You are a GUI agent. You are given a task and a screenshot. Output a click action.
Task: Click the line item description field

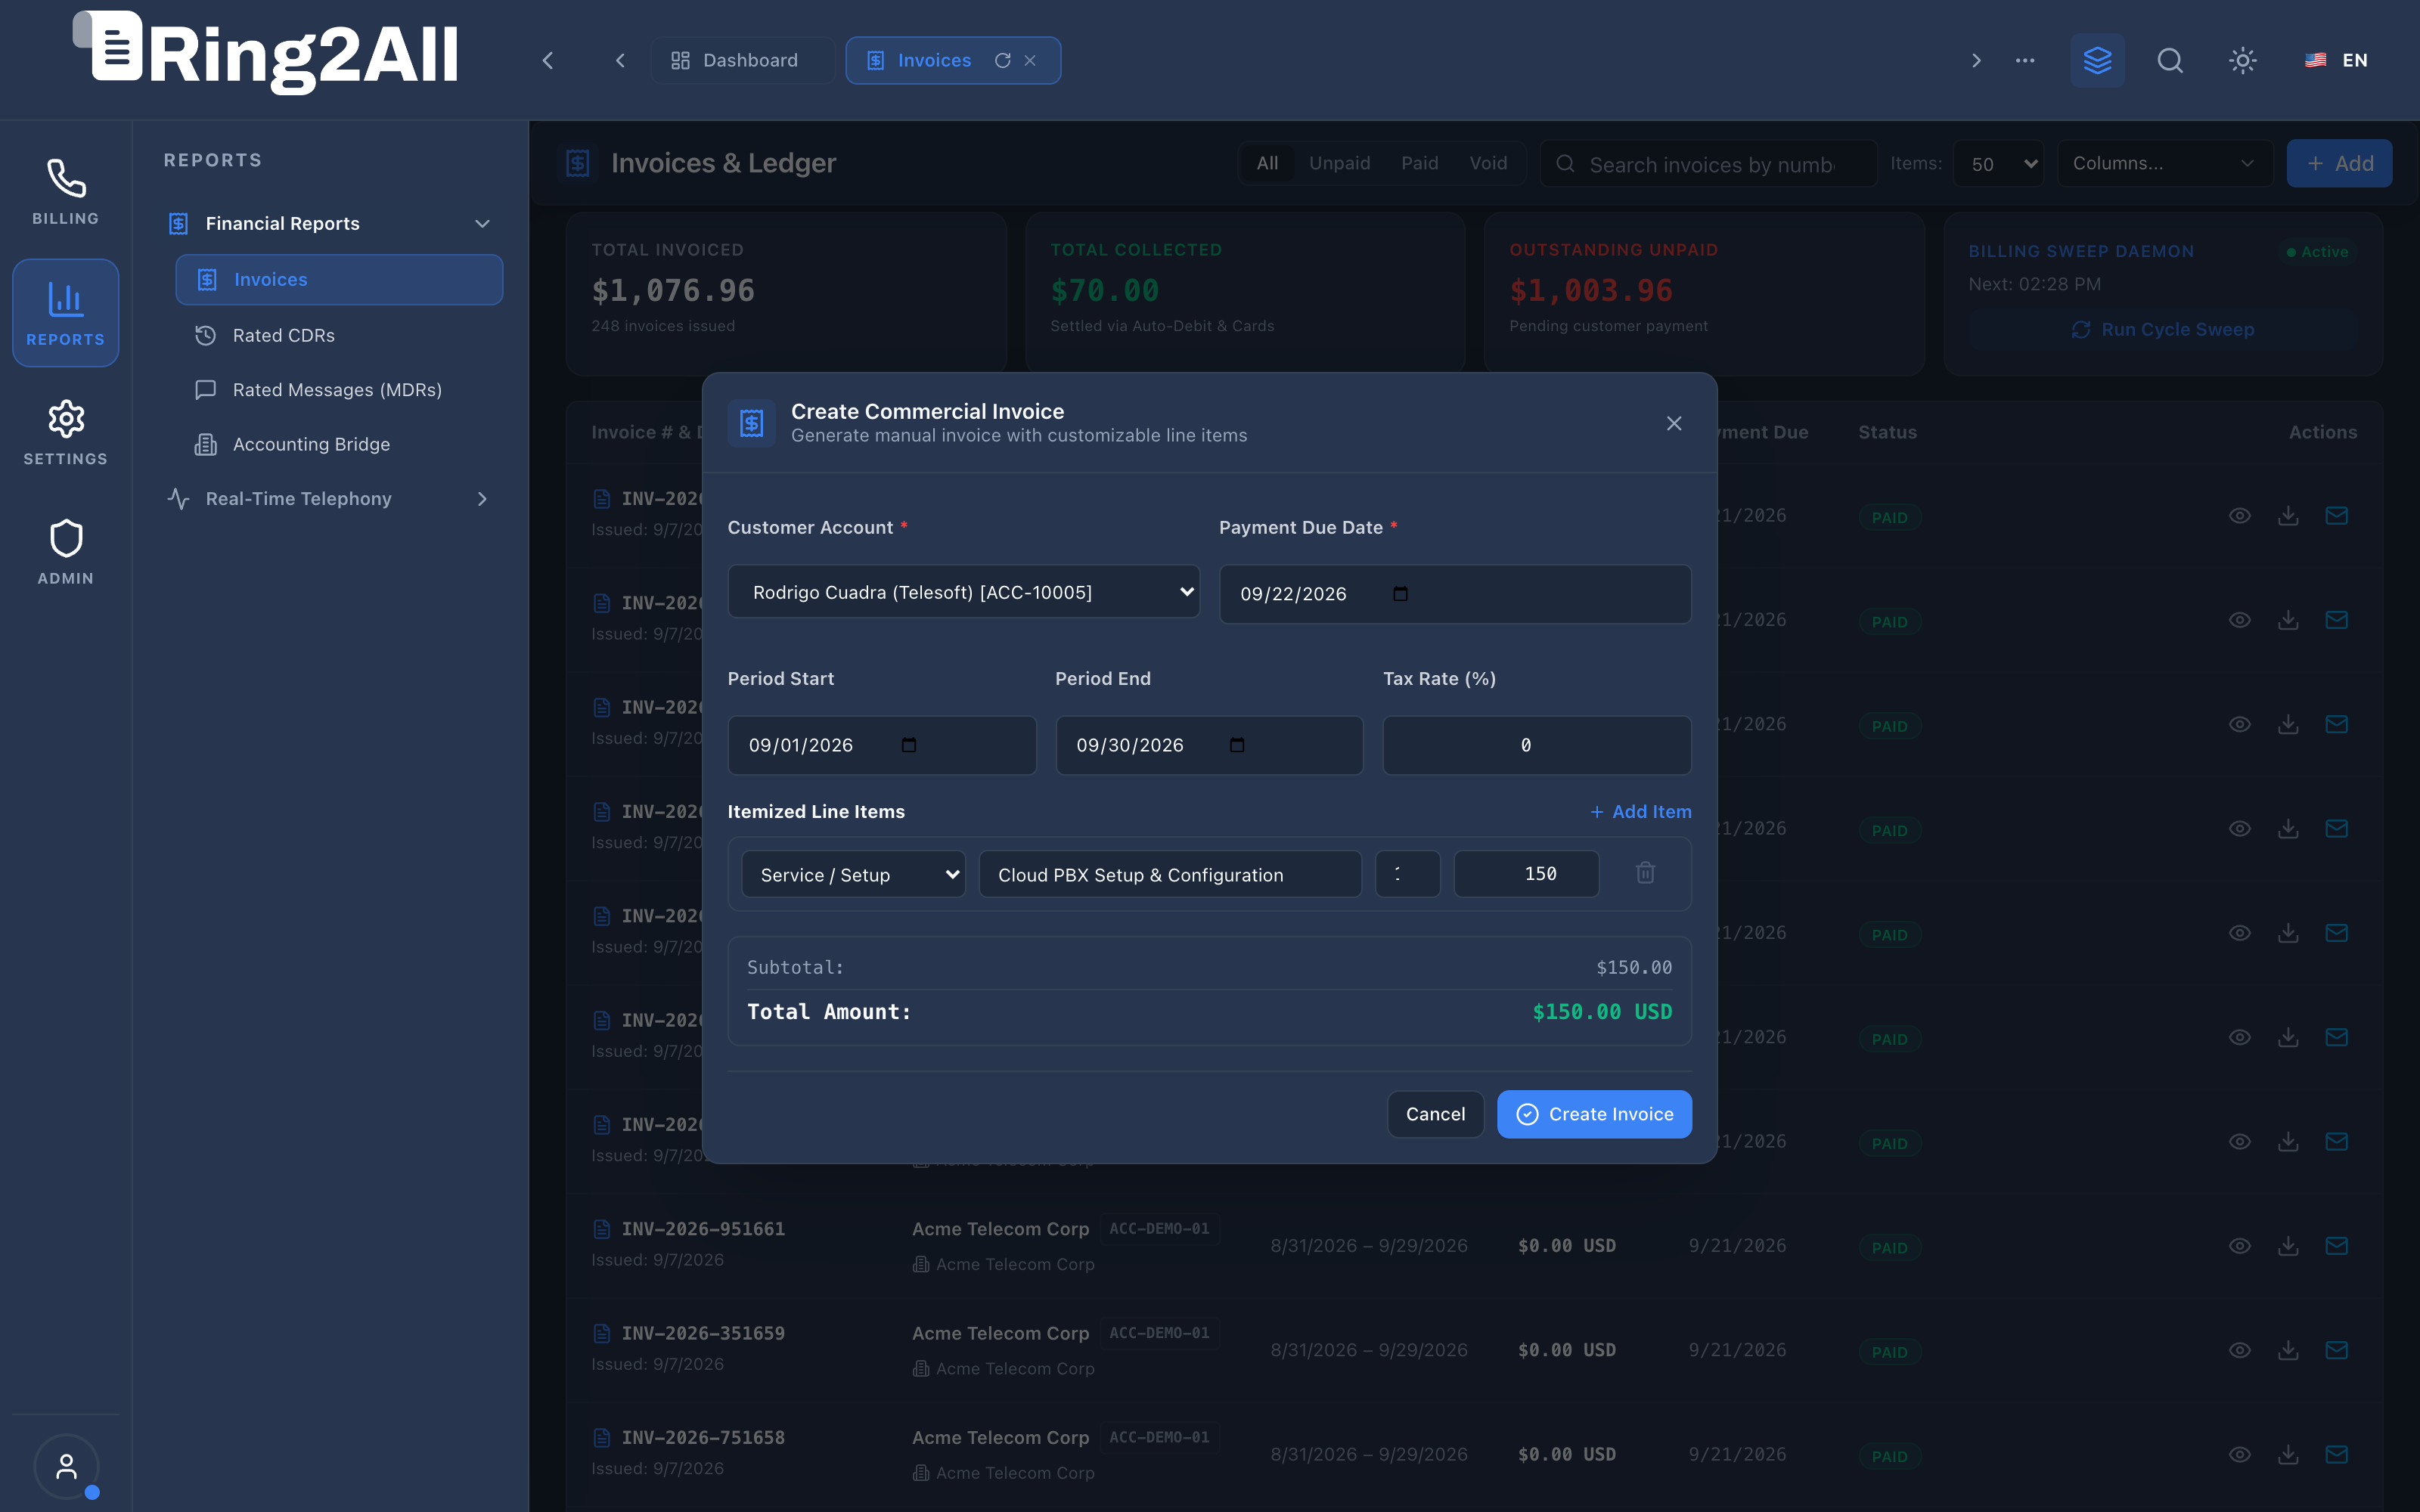coord(1170,874)
